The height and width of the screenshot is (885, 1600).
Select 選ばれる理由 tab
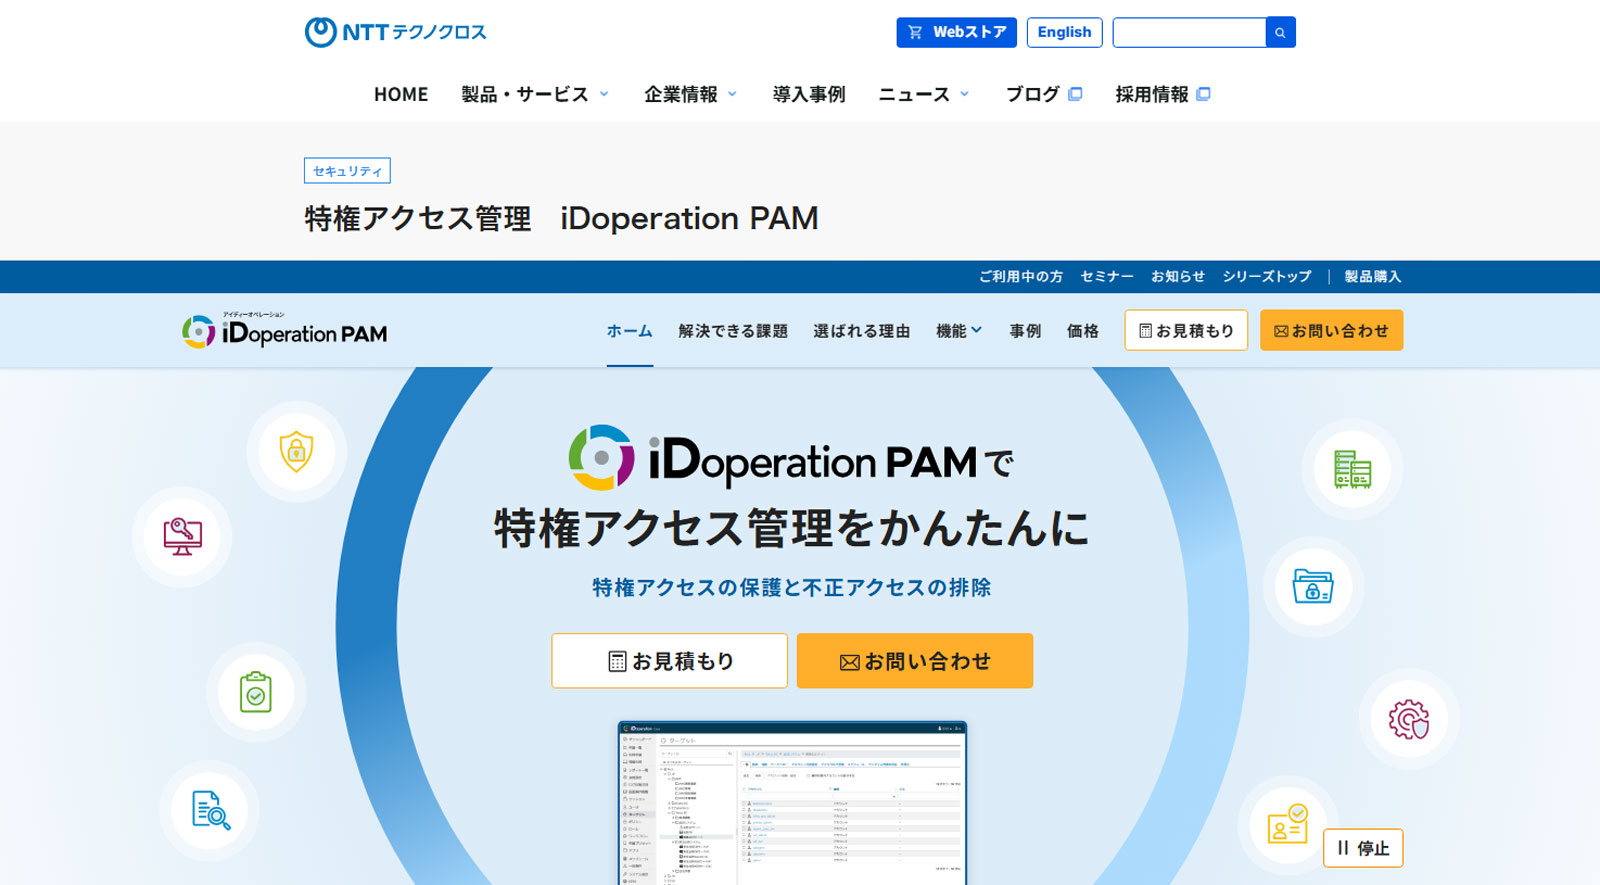tap(862, 331)
